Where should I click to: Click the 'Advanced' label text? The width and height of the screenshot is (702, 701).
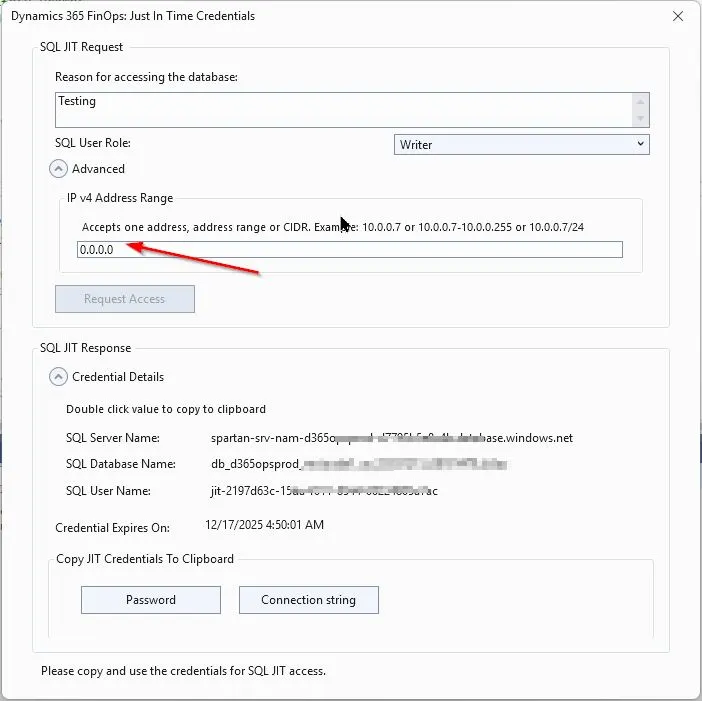(x=98, y=169)
